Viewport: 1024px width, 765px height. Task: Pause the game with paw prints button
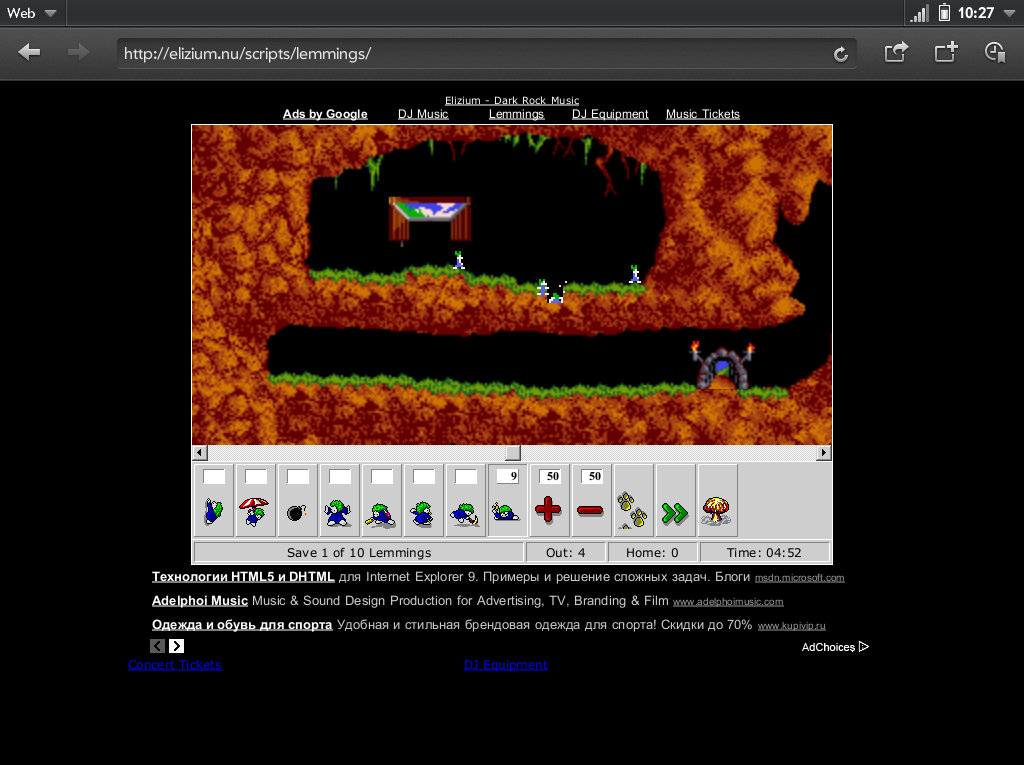[x=633, y=501]
